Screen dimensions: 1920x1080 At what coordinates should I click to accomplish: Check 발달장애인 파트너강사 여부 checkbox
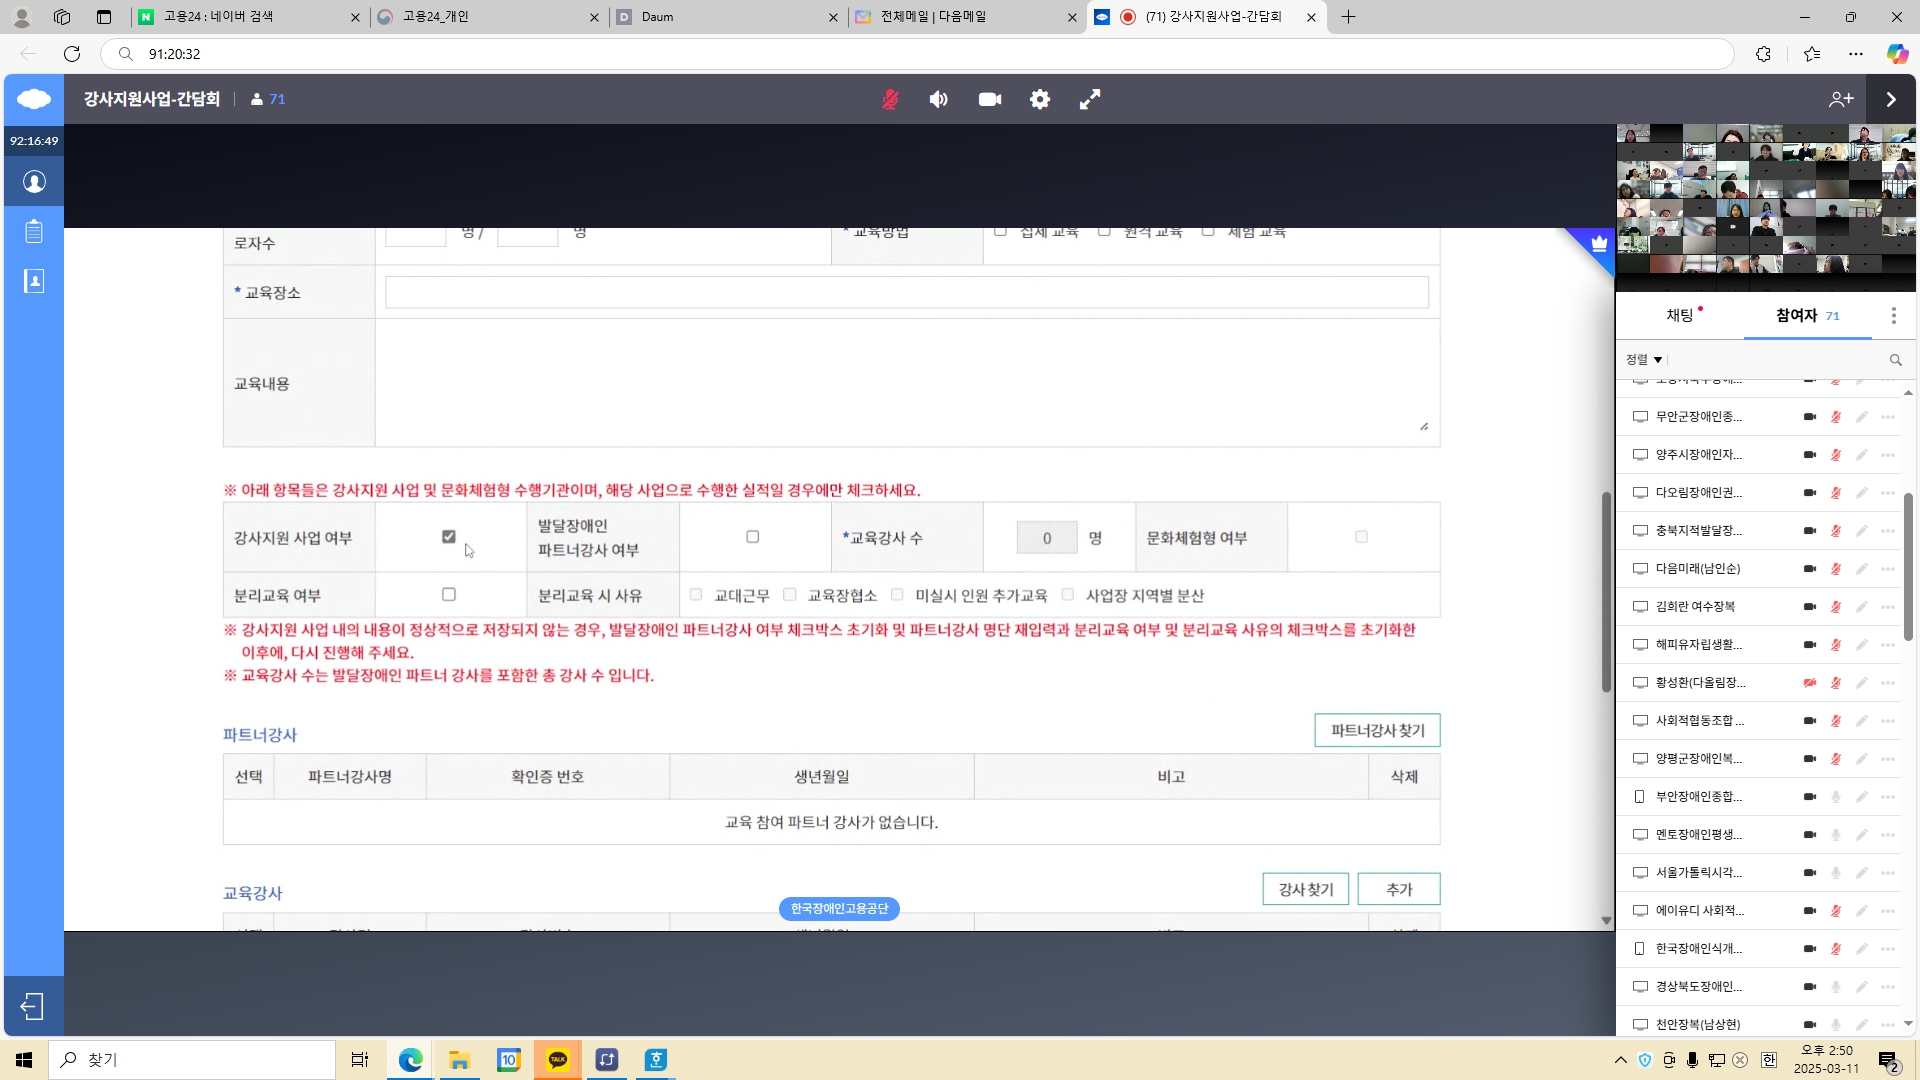753,537
